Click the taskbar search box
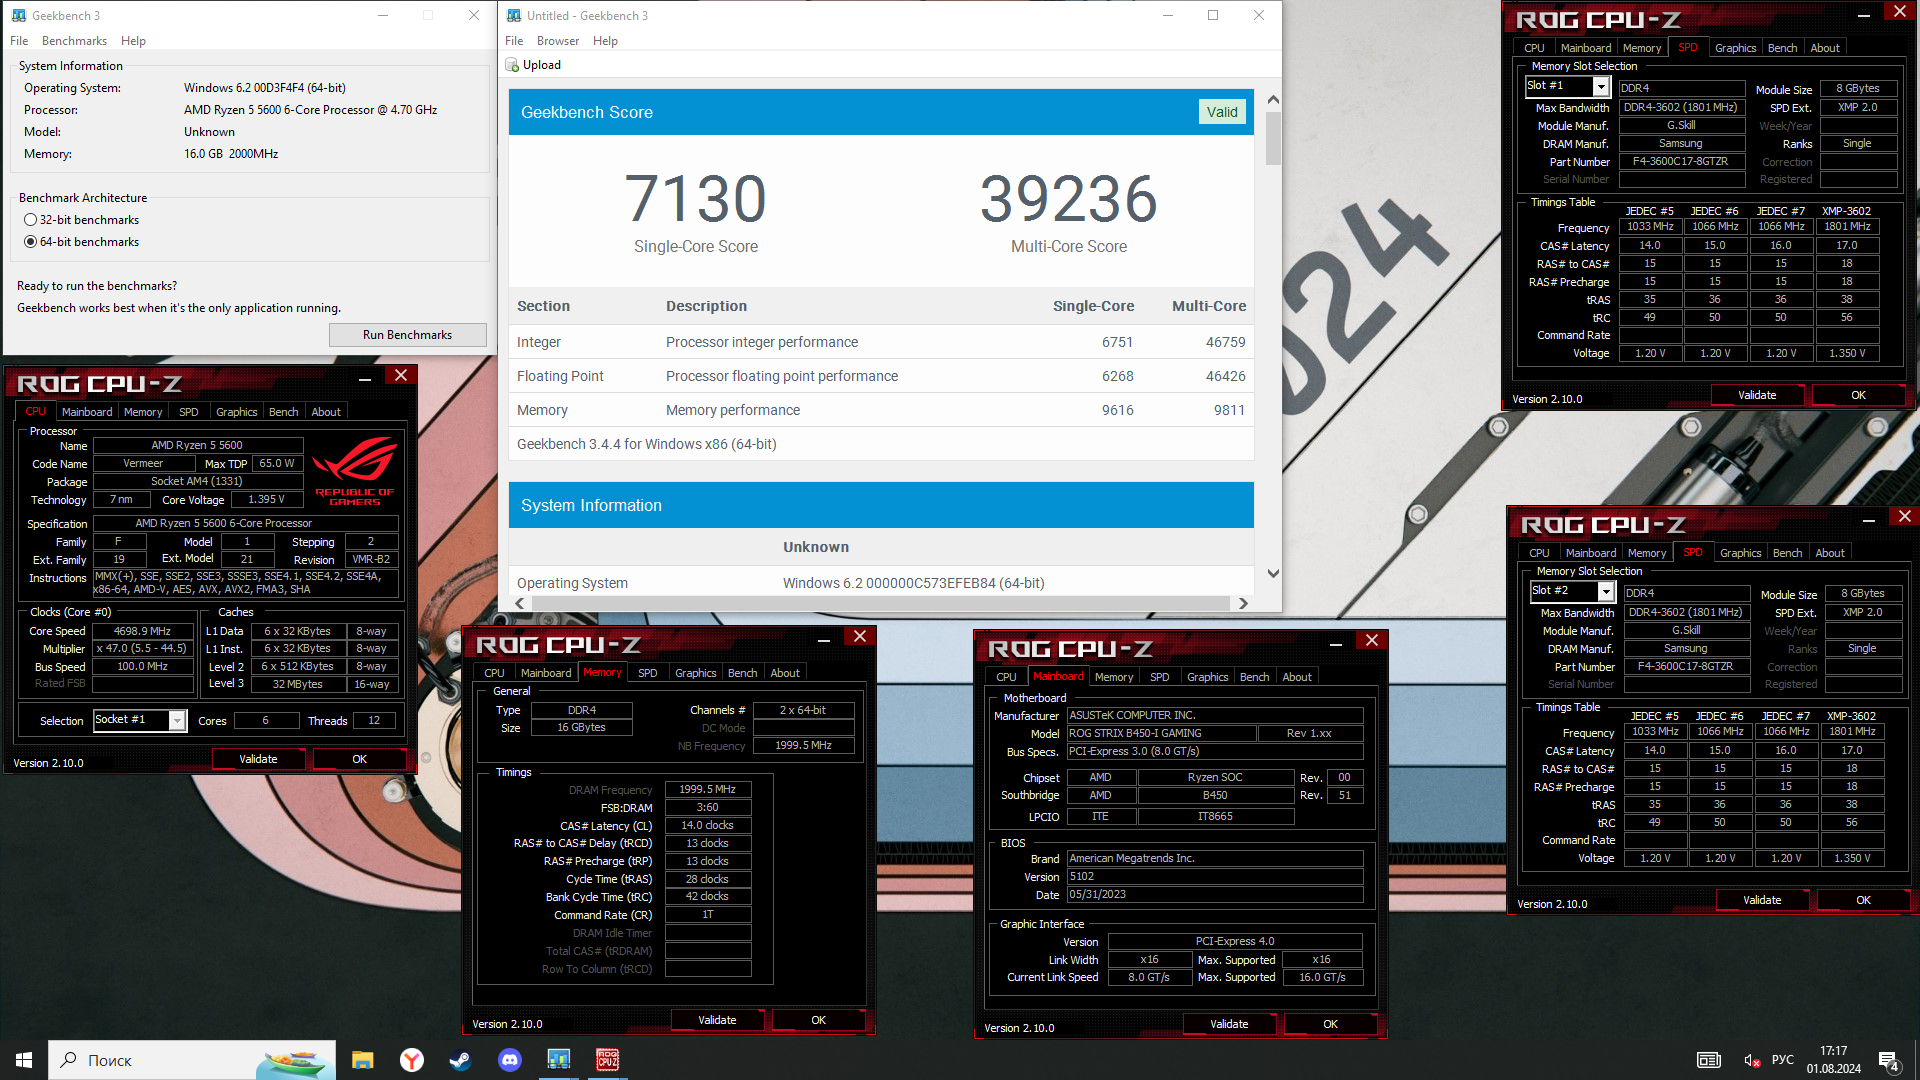The image size is (1920, 1080). click(x=192, y=1060)
